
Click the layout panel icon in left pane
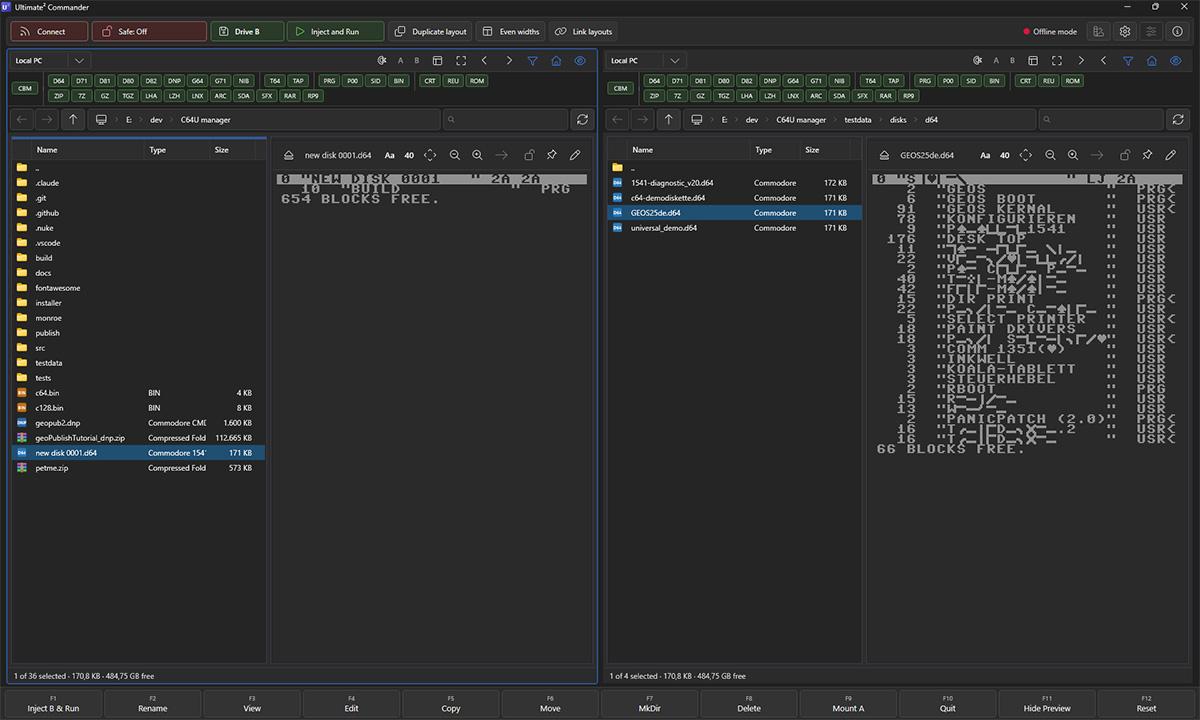click(437, 61)
